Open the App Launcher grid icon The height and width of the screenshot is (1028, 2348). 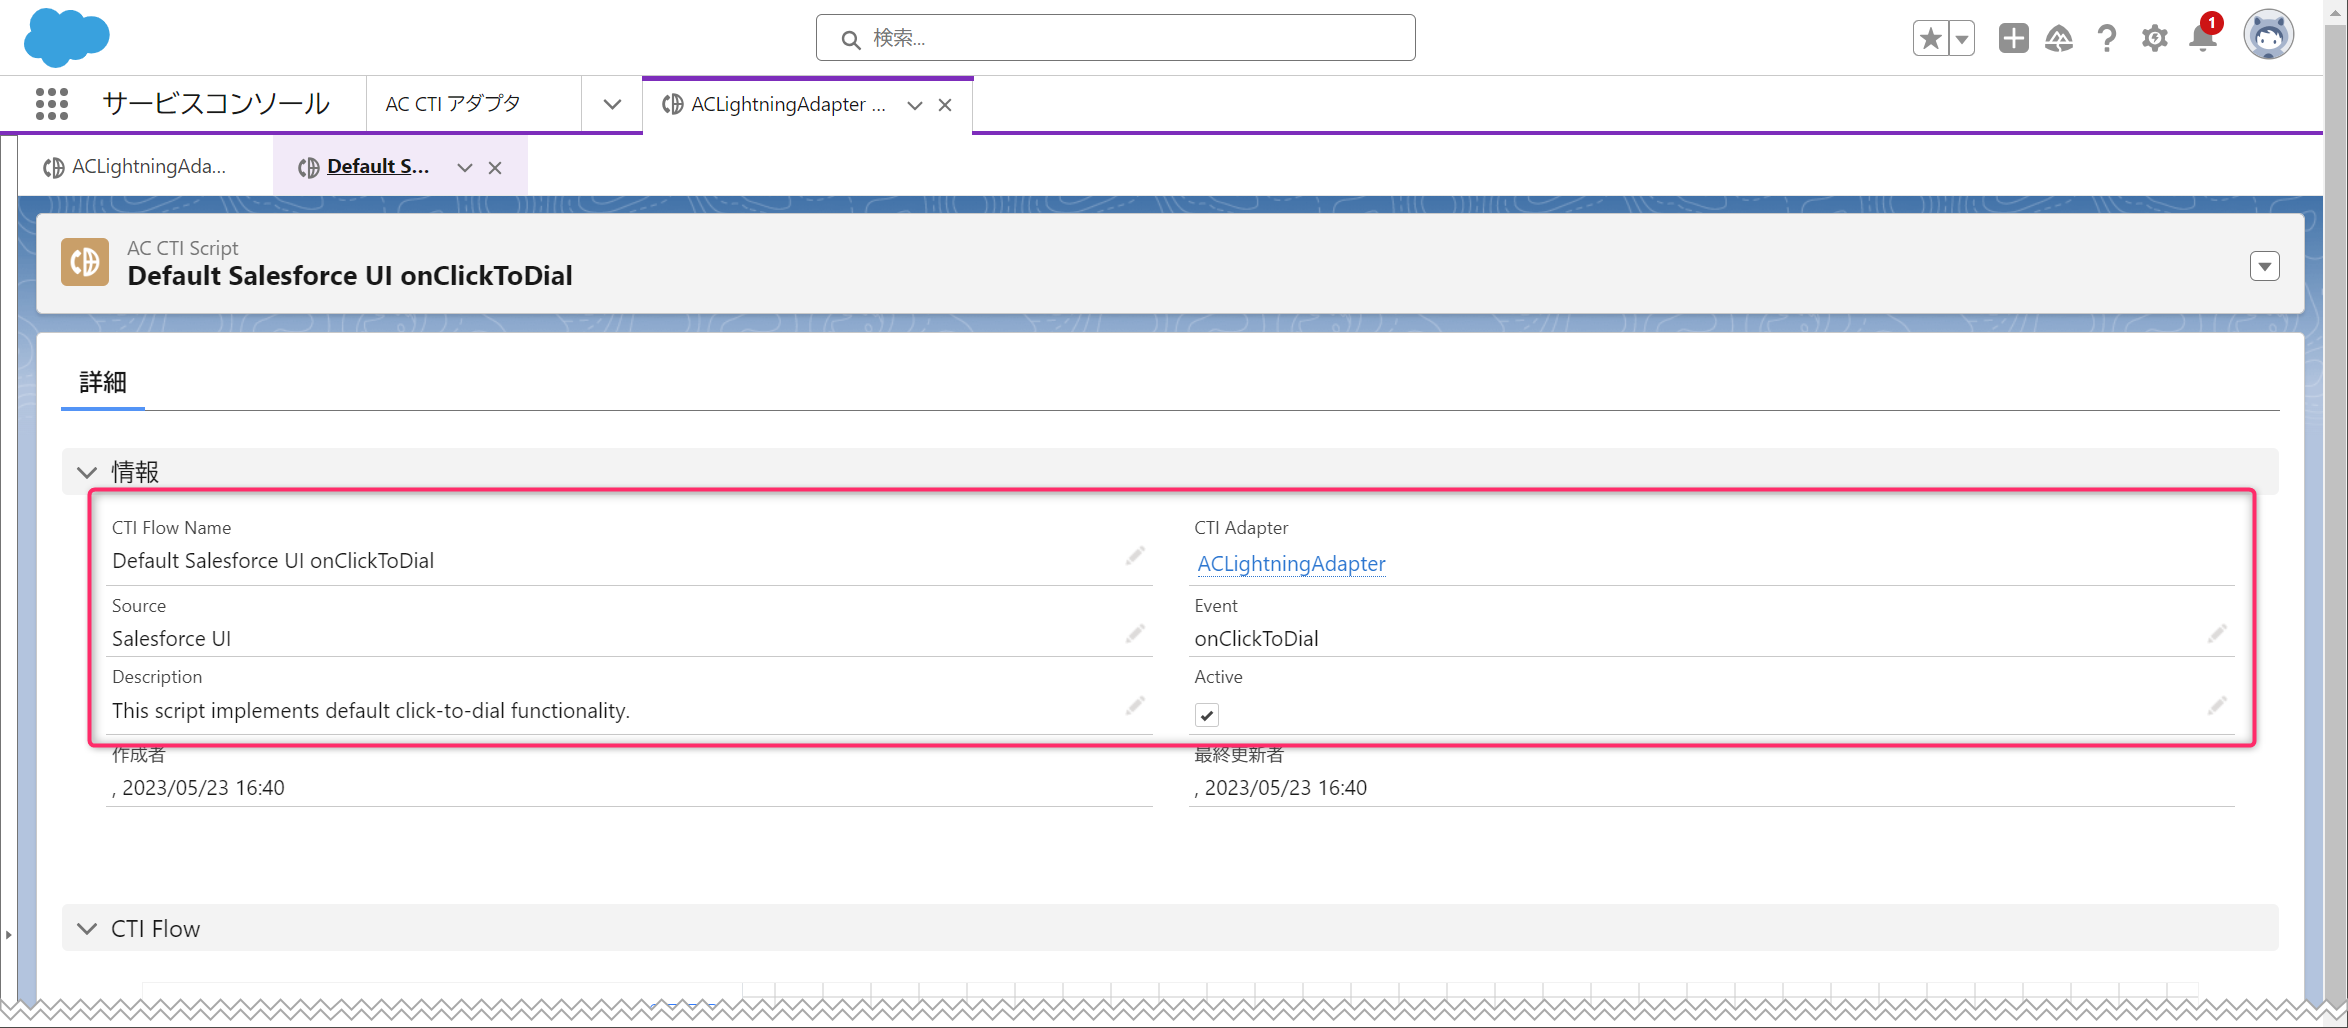[x=51, y=104]
